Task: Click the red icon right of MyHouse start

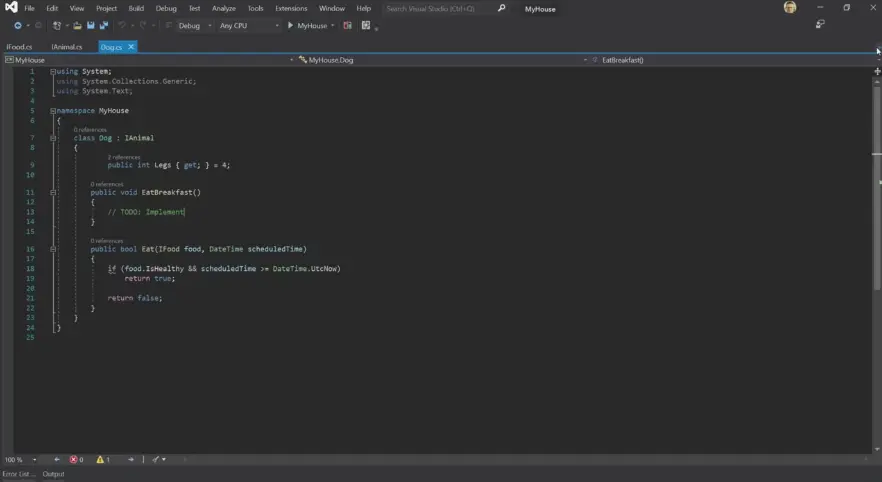Action: pyautogui.click(x=348, y=25)
